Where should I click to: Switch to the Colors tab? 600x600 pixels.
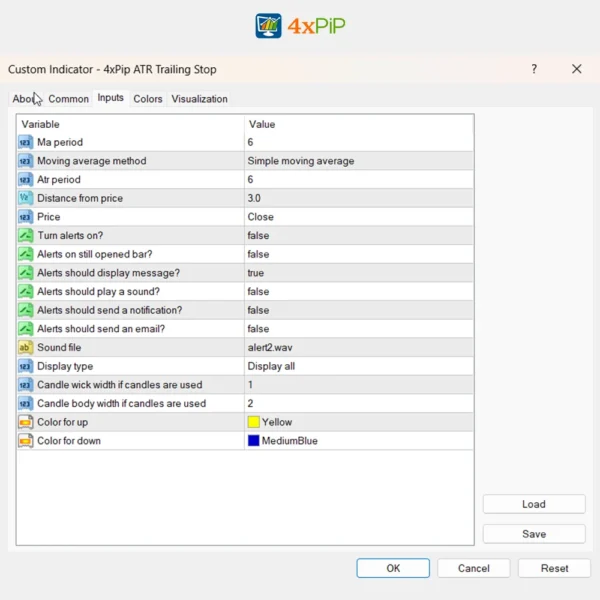click(x=148, y=99)
